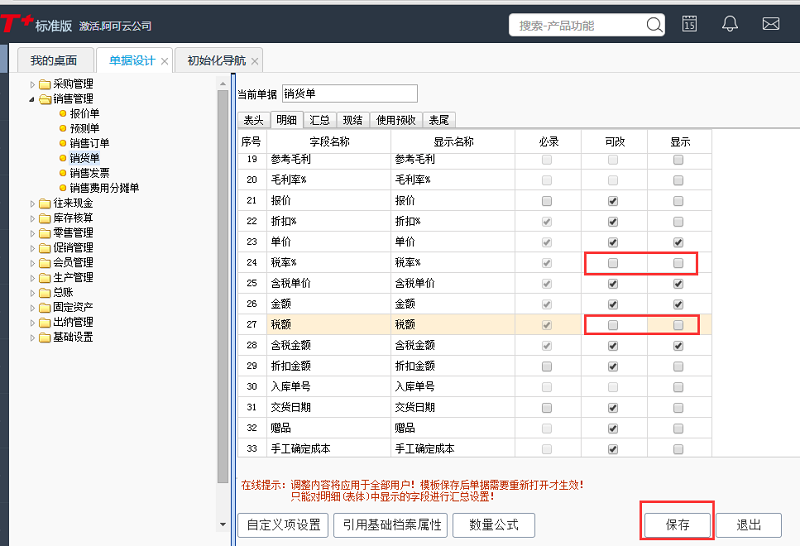The image size is (800, 546).
Task: Click the 往来现金 folder icon
Action: point(45,204)
